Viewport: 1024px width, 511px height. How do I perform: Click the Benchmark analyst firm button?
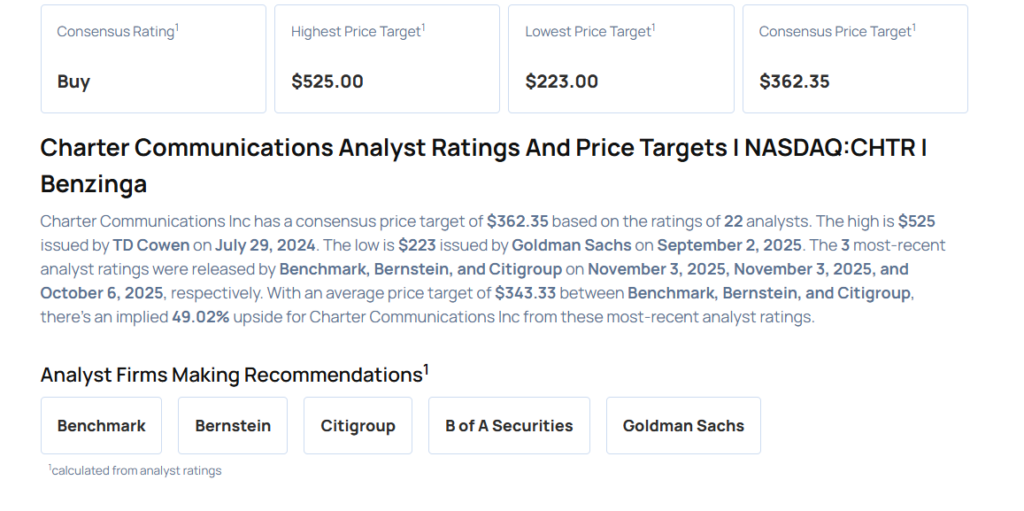[x=101, y=426]
